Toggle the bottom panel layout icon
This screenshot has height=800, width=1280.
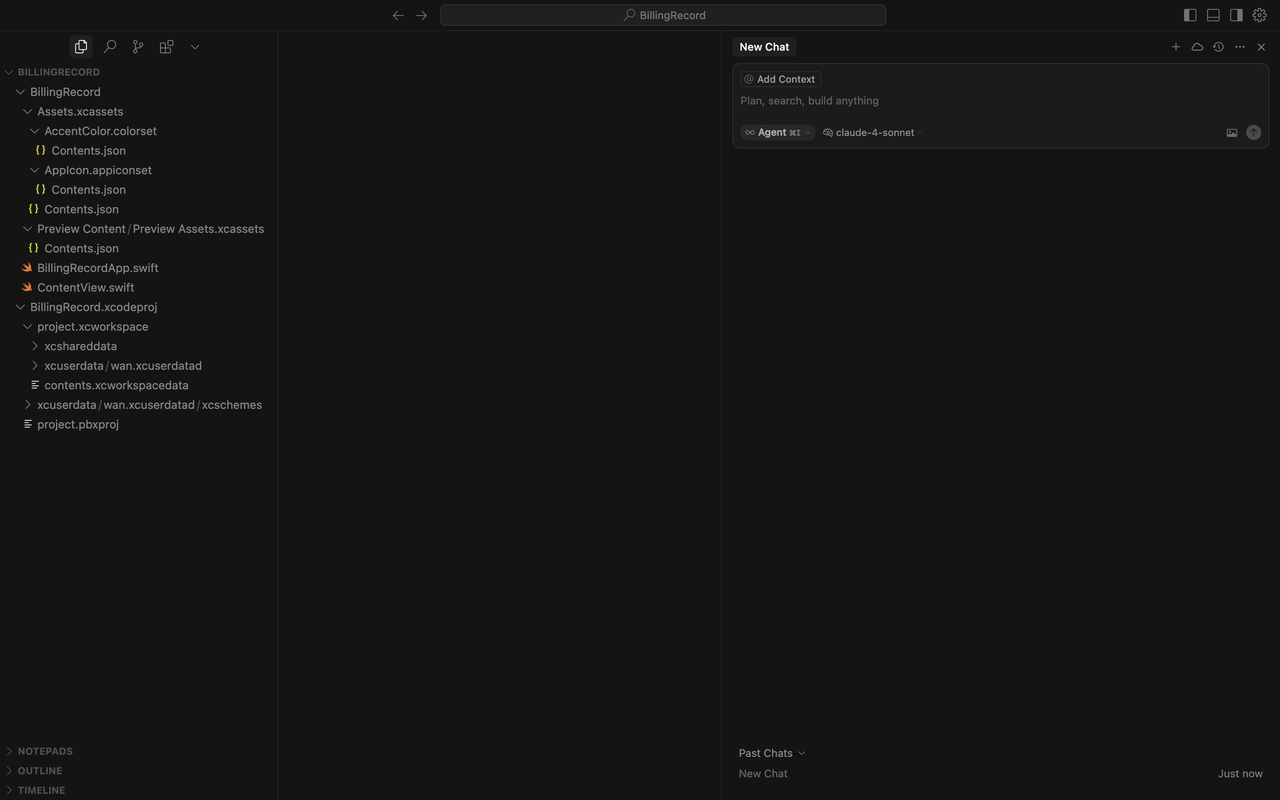[x=1213, y=15]
